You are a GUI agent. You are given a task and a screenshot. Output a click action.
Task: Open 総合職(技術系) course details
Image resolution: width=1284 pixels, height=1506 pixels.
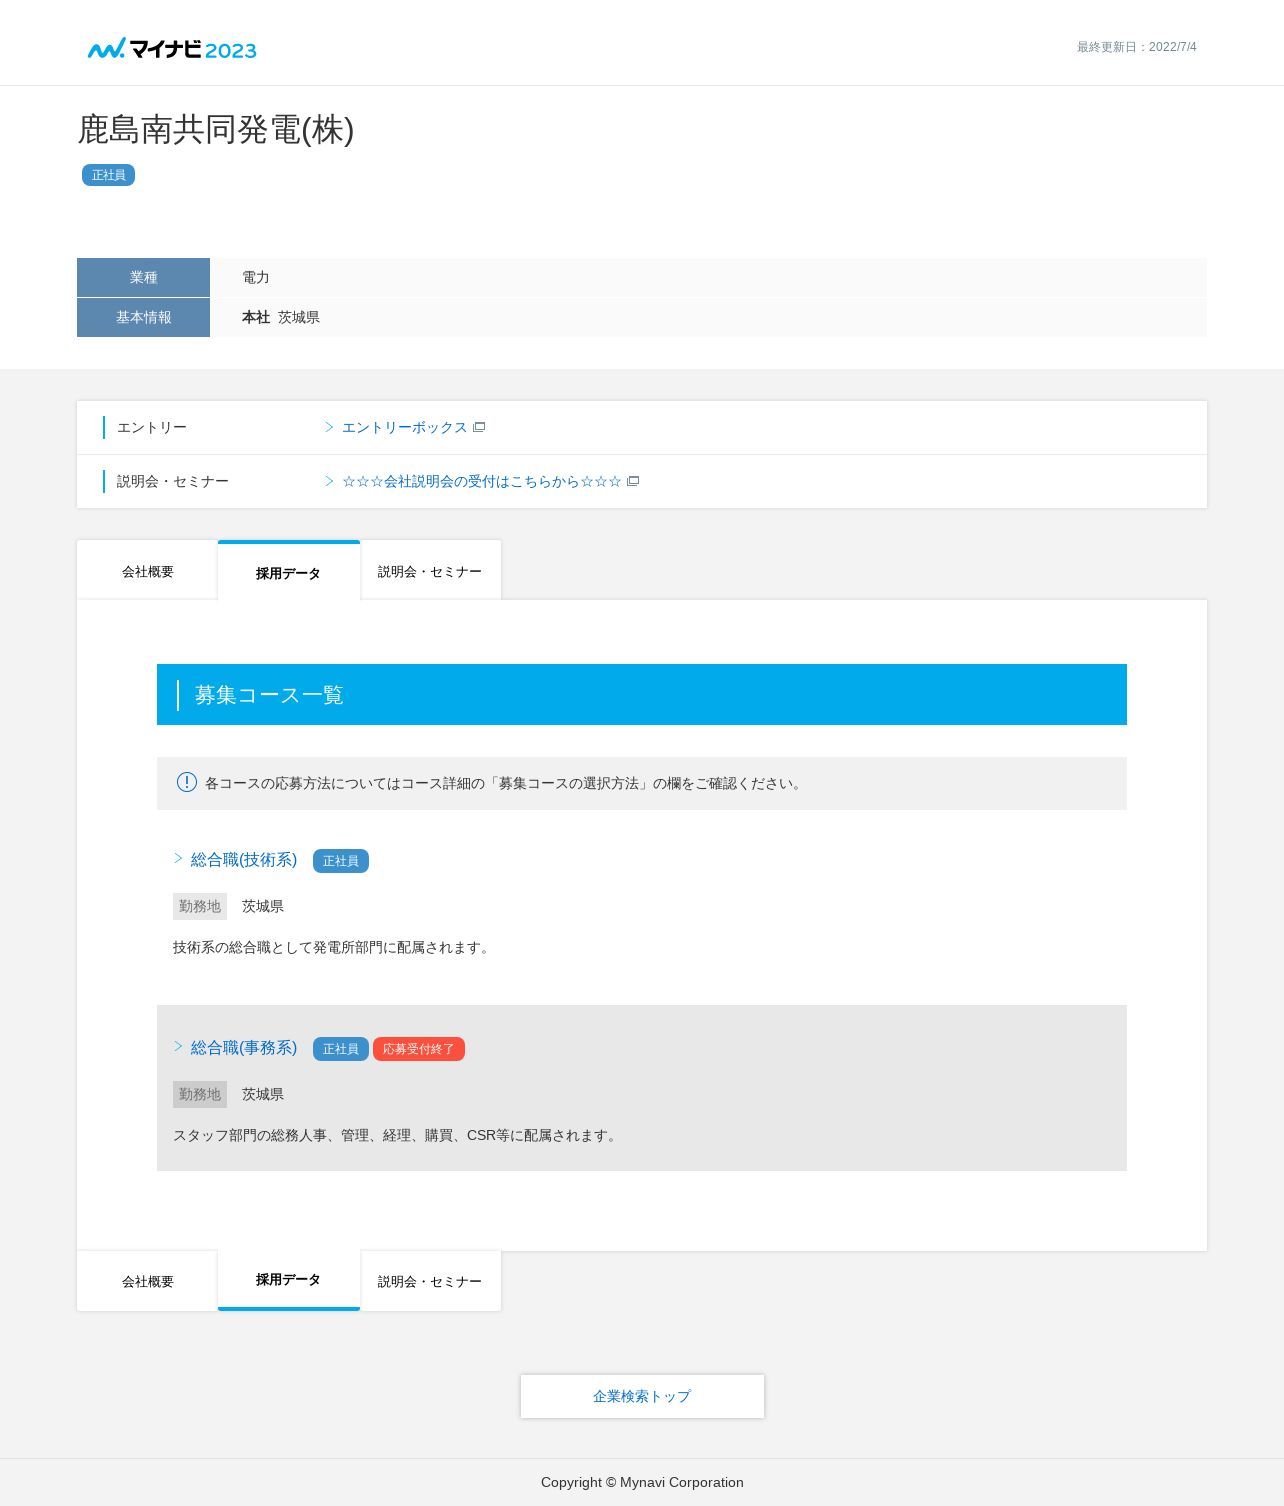(244, 860)
